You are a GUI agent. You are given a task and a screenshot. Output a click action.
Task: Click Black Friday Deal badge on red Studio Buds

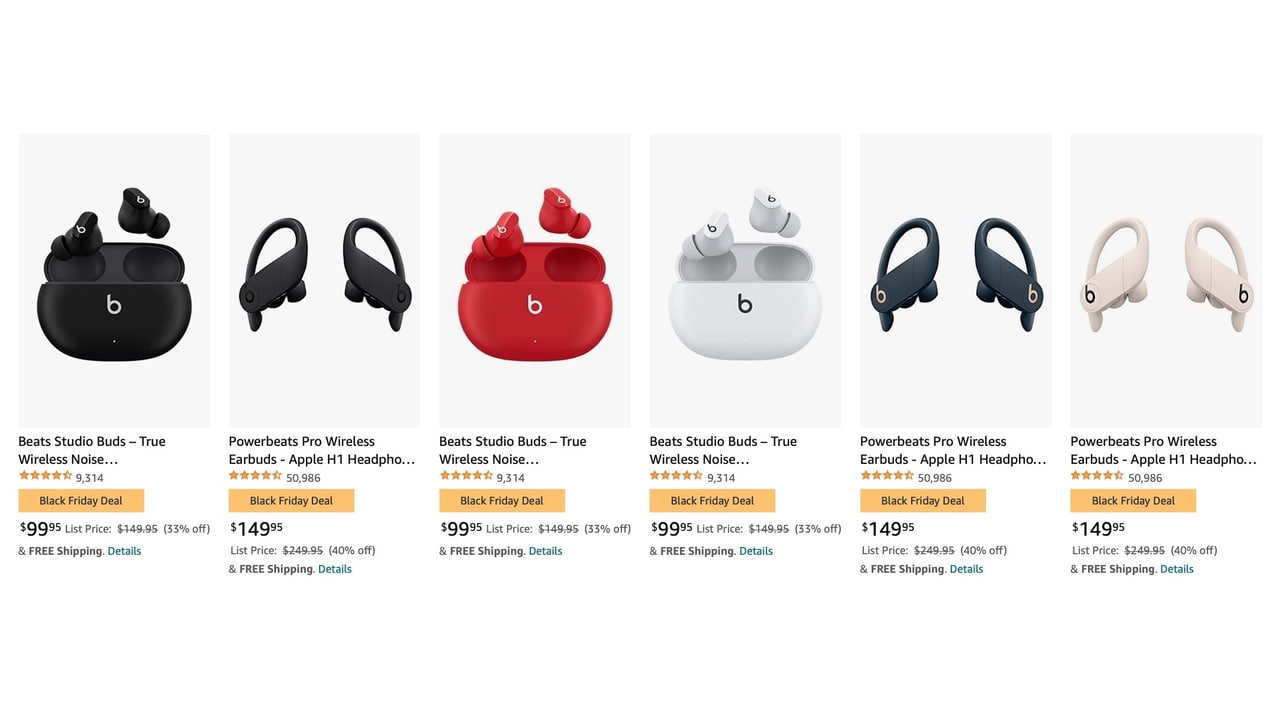tap(502, 501)
